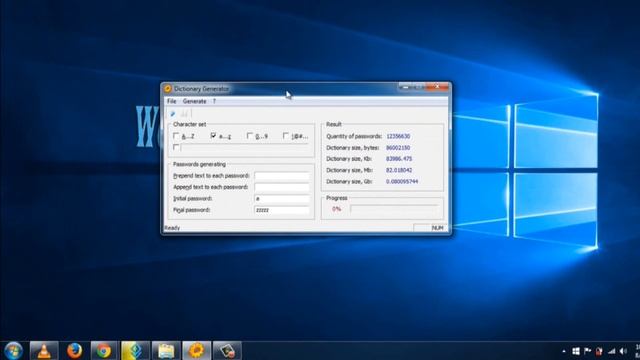Screen dimensions: 640x360
Task: Open the ? help menu
Action: point(214,101)
